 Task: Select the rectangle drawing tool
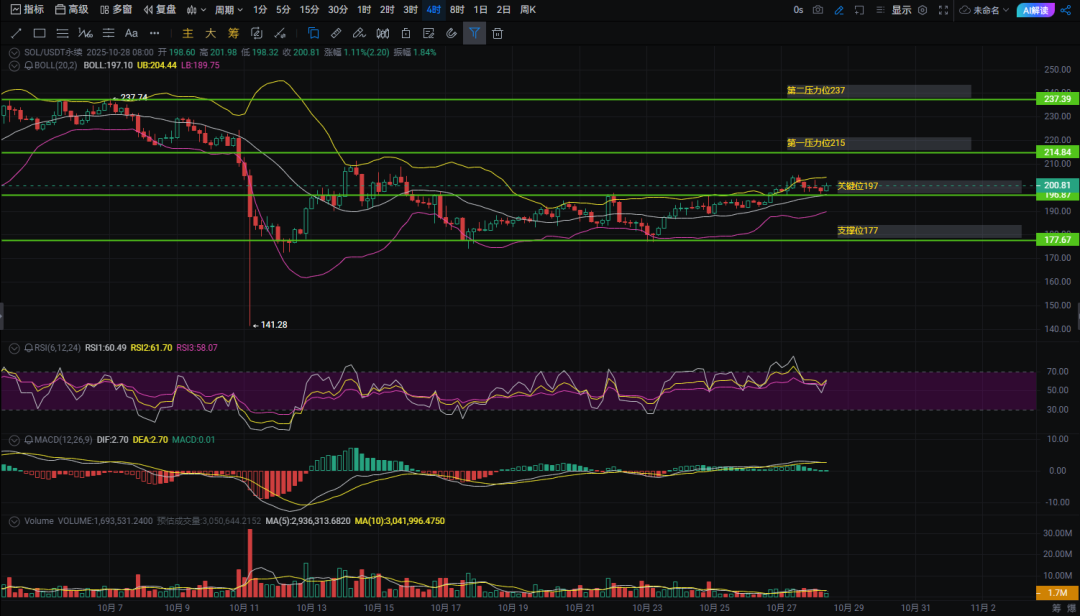point(39,33)
